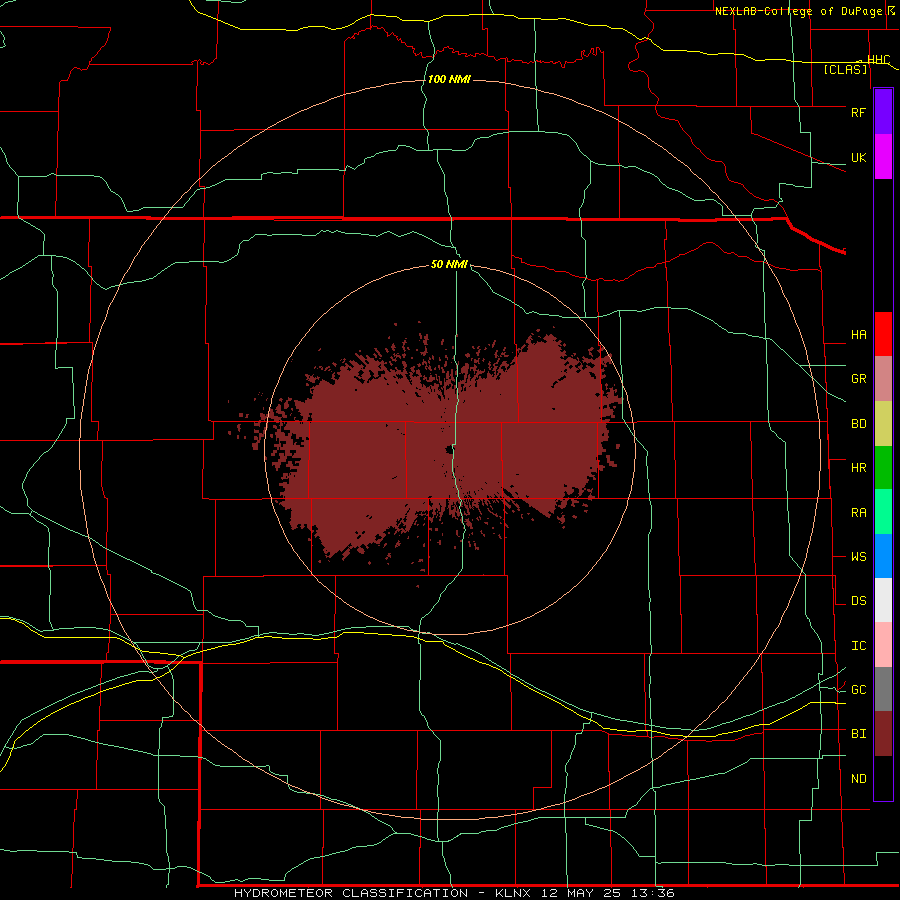Image resolution: width=900 pixels, height=900 pixels.
Task: Click the 100 NMI range ring label
Action: click(449, 79)
